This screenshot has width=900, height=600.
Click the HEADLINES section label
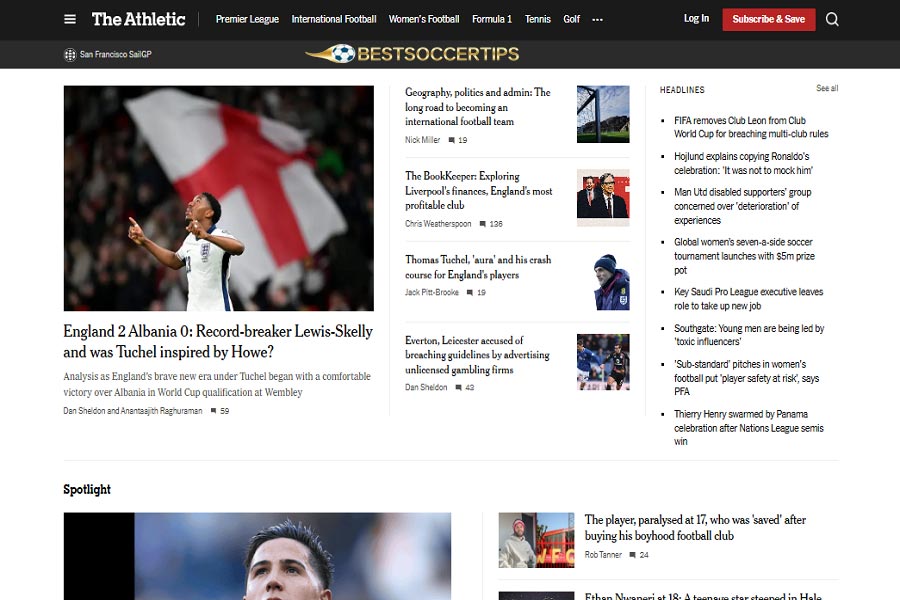point(682,90)
